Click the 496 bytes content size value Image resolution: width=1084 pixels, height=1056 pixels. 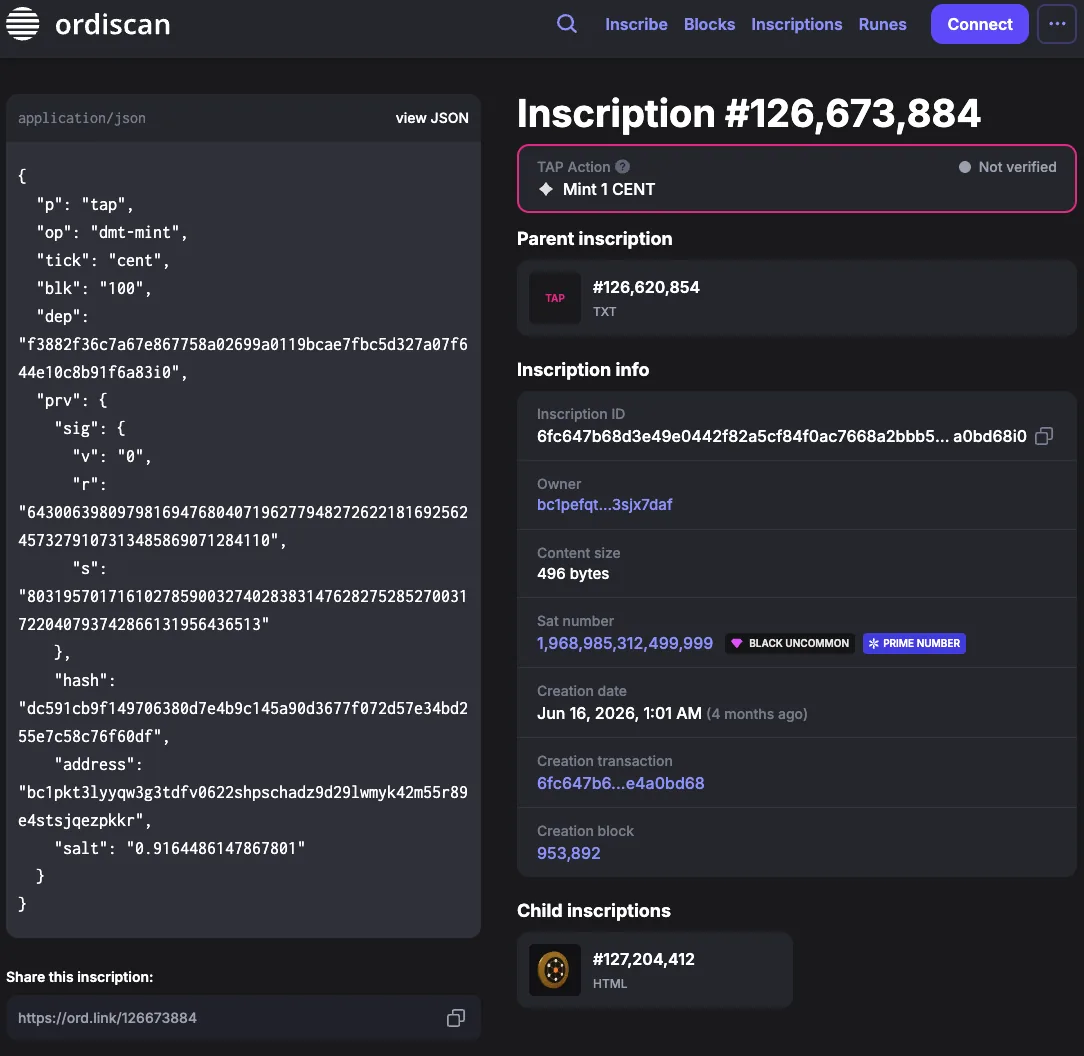coord(573,573)
